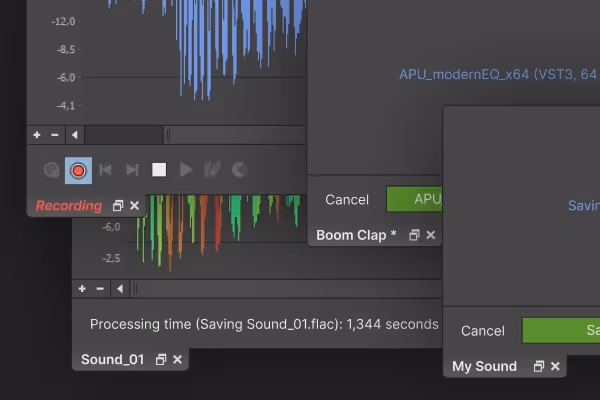Close the Sound_01 panel
600x400 pixels.
pos(177,359)
